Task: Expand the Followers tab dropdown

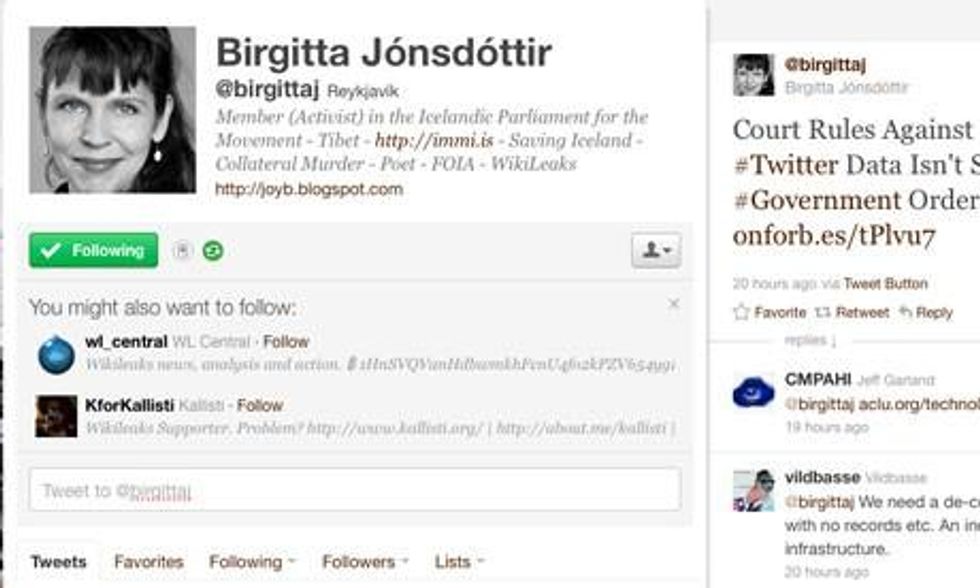Action: click(366, 562)
